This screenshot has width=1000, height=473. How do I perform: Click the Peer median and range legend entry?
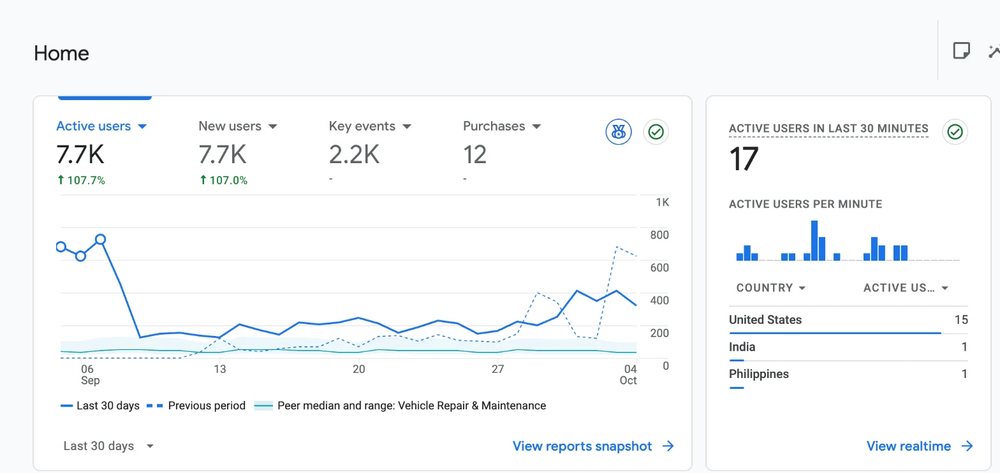tap(400, 406)
